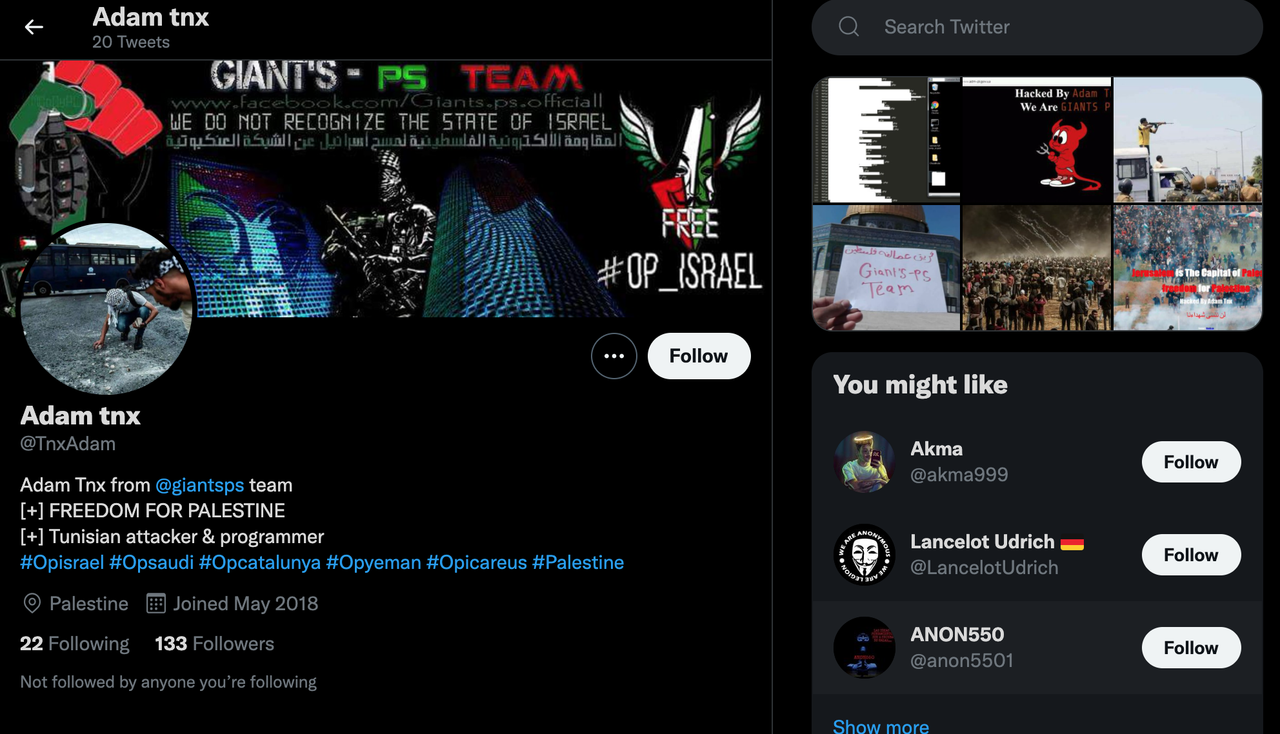This screenshot has height=734, width=1280.
Task: Open the #Palestine hashtag
Action: (x=578, y=562)
